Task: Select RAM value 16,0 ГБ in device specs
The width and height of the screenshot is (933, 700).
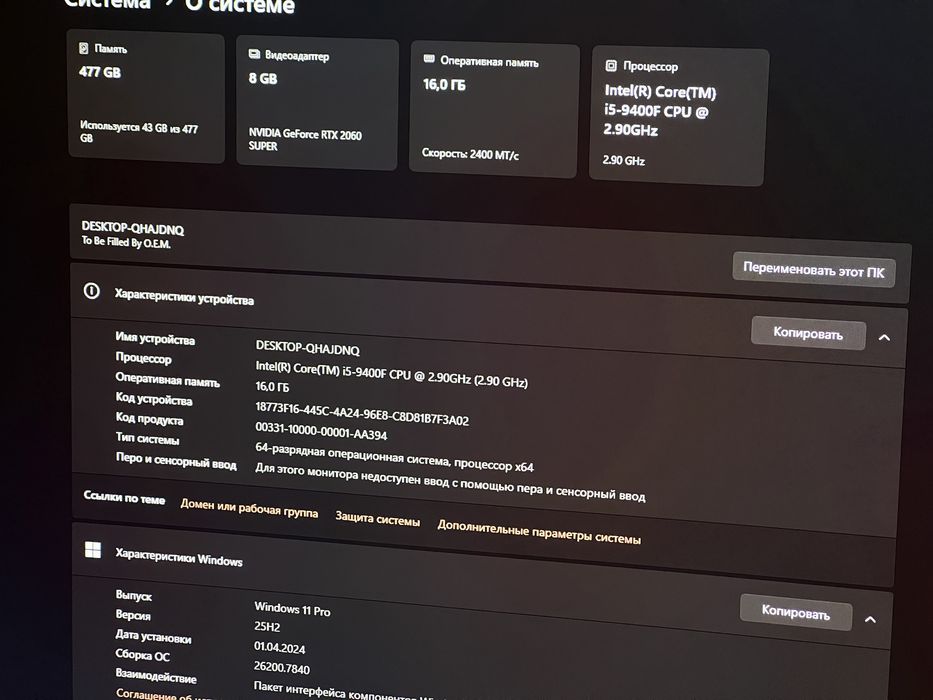Action: 272,387
